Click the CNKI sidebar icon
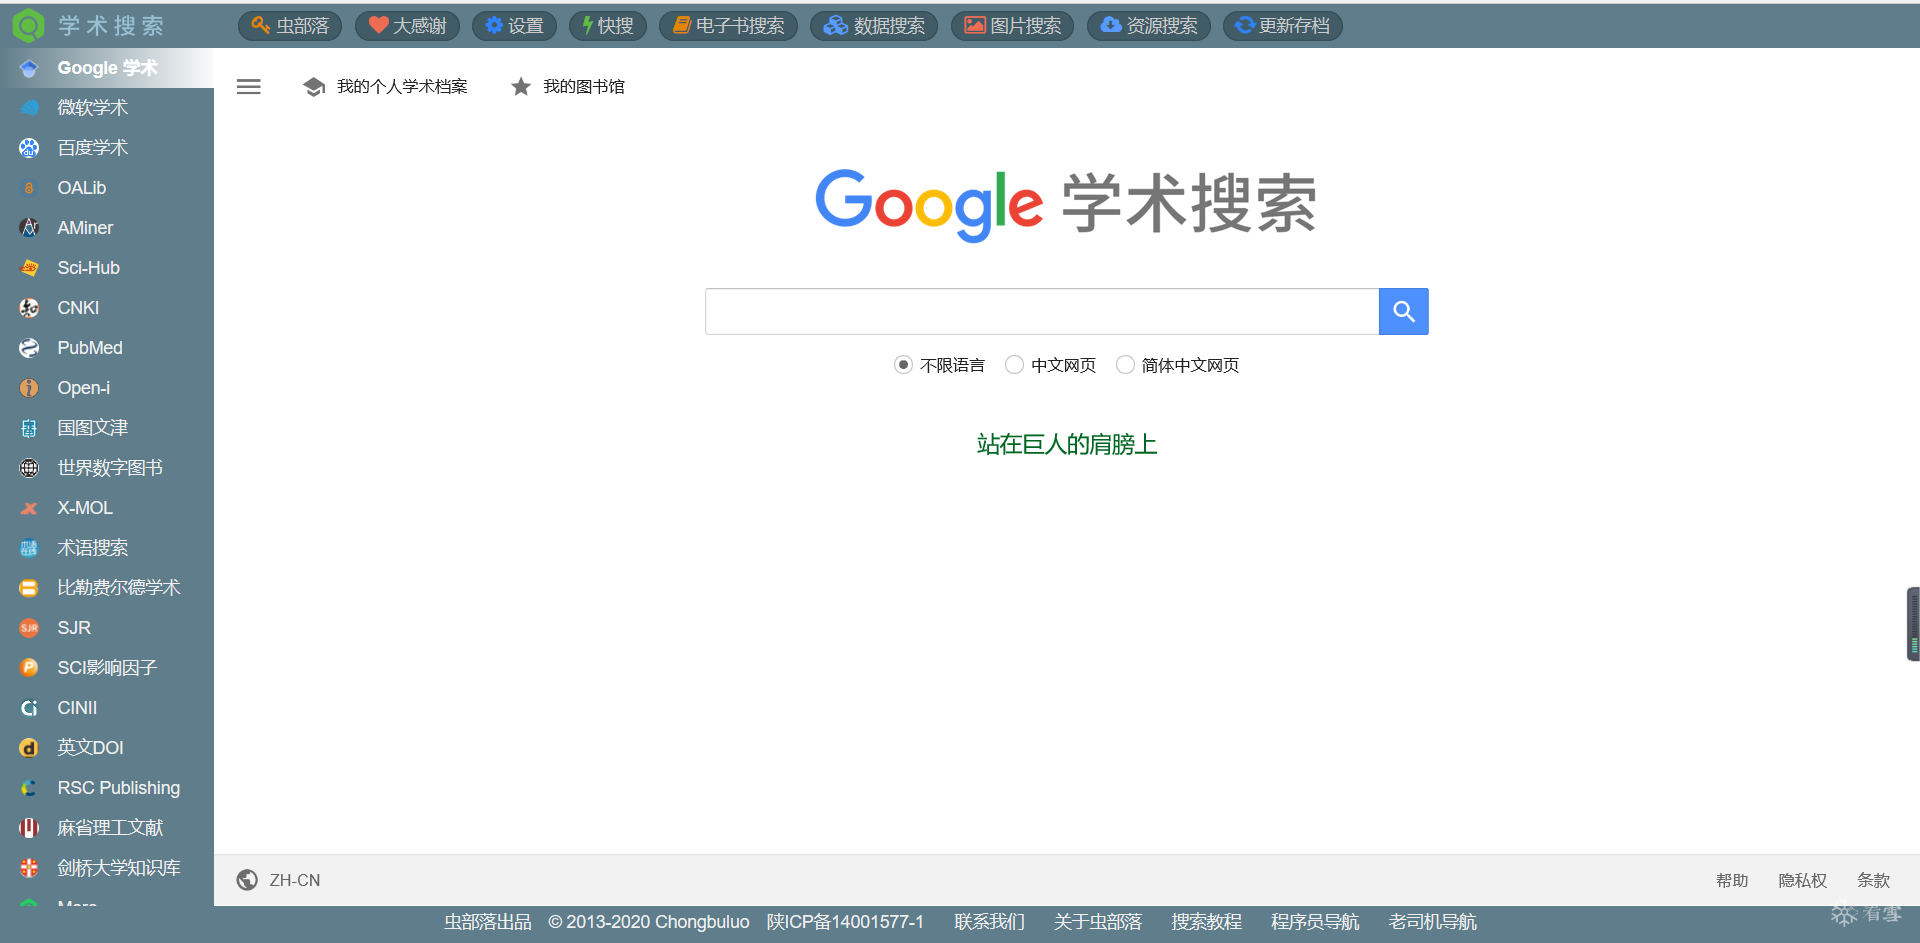This screenshot has height=943, width=1920. click(x=29, y=308)
